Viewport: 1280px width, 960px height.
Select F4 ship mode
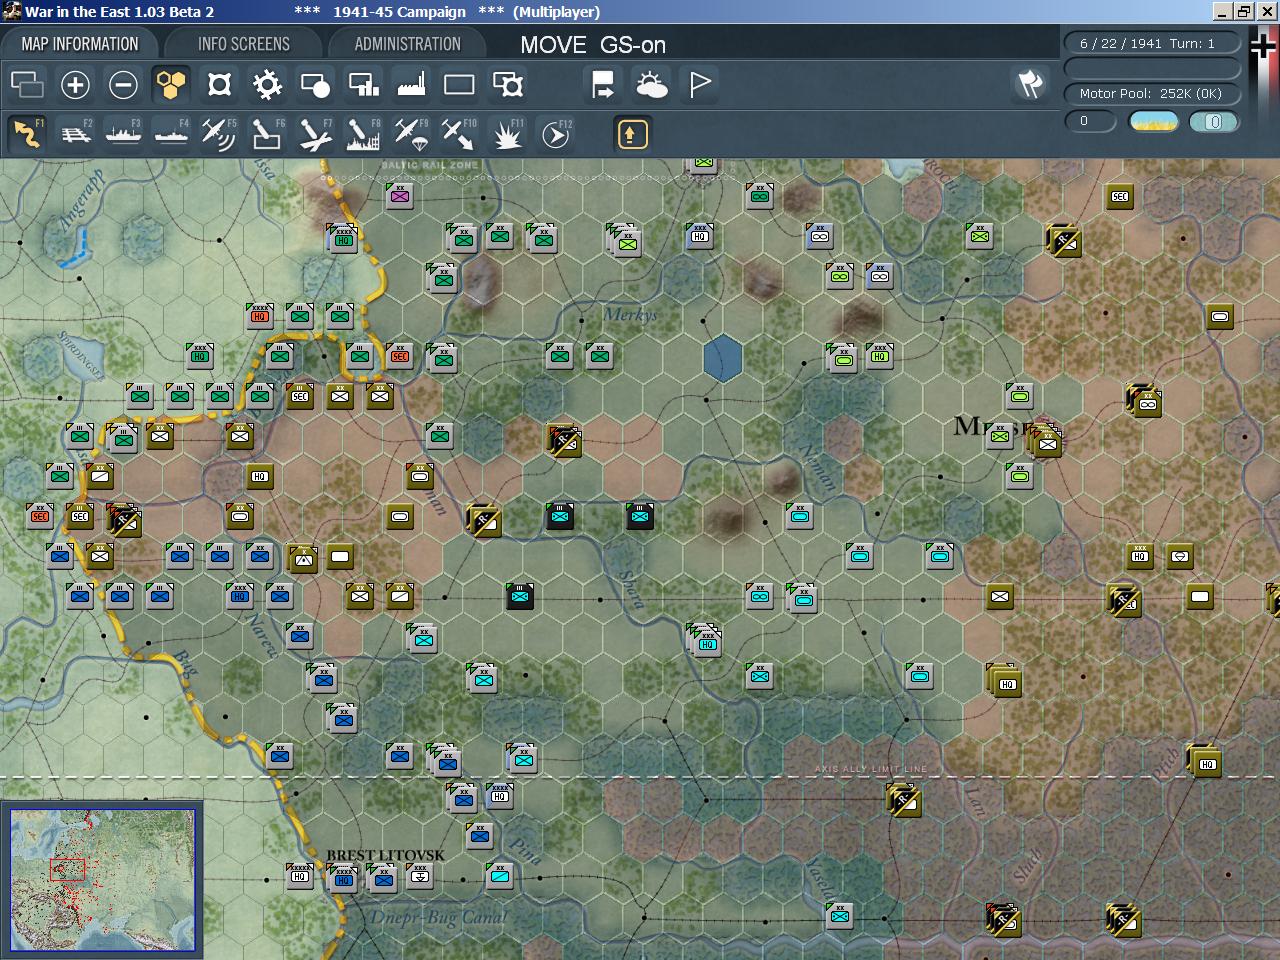[x=171, y=134]
